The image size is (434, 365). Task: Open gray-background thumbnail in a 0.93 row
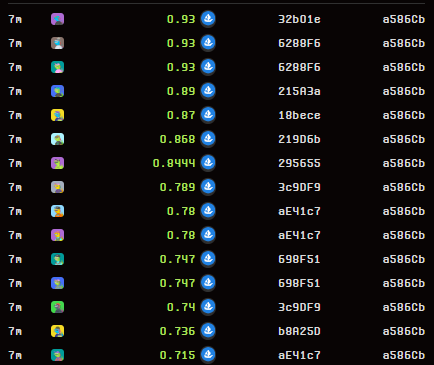click(x=57, y=43)
